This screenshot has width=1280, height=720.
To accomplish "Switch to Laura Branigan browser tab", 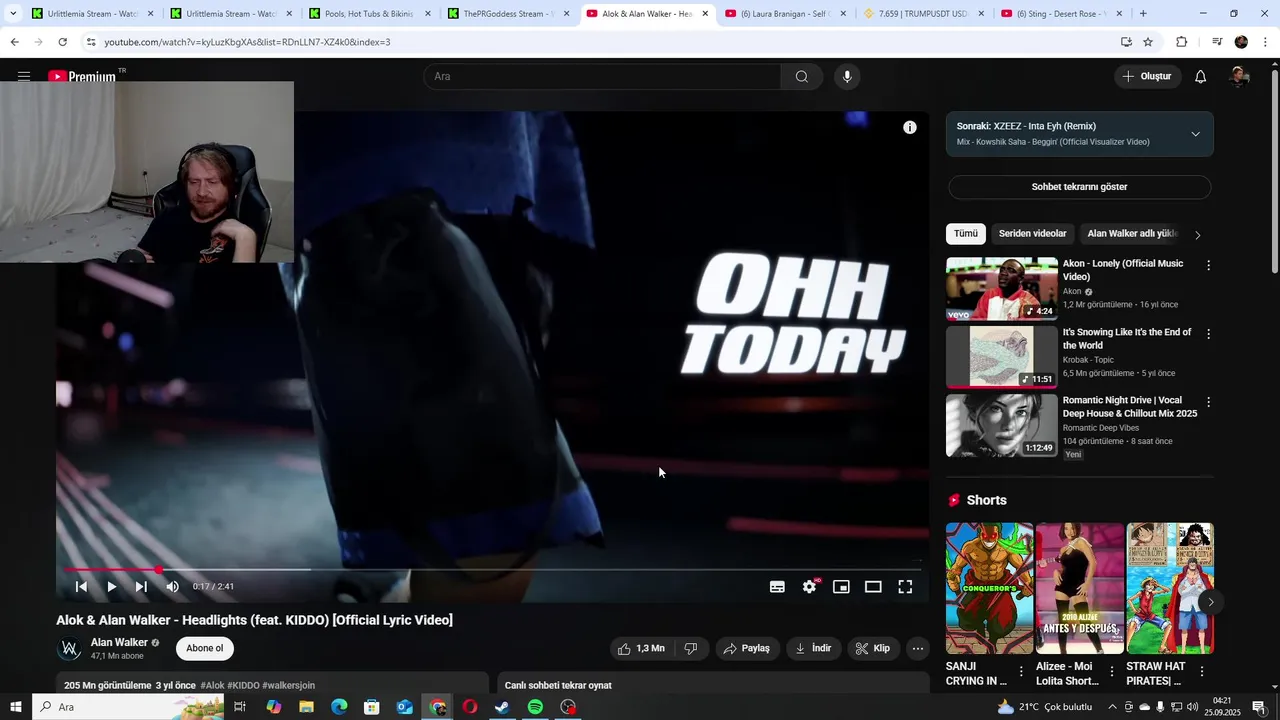I will point(787,14).
